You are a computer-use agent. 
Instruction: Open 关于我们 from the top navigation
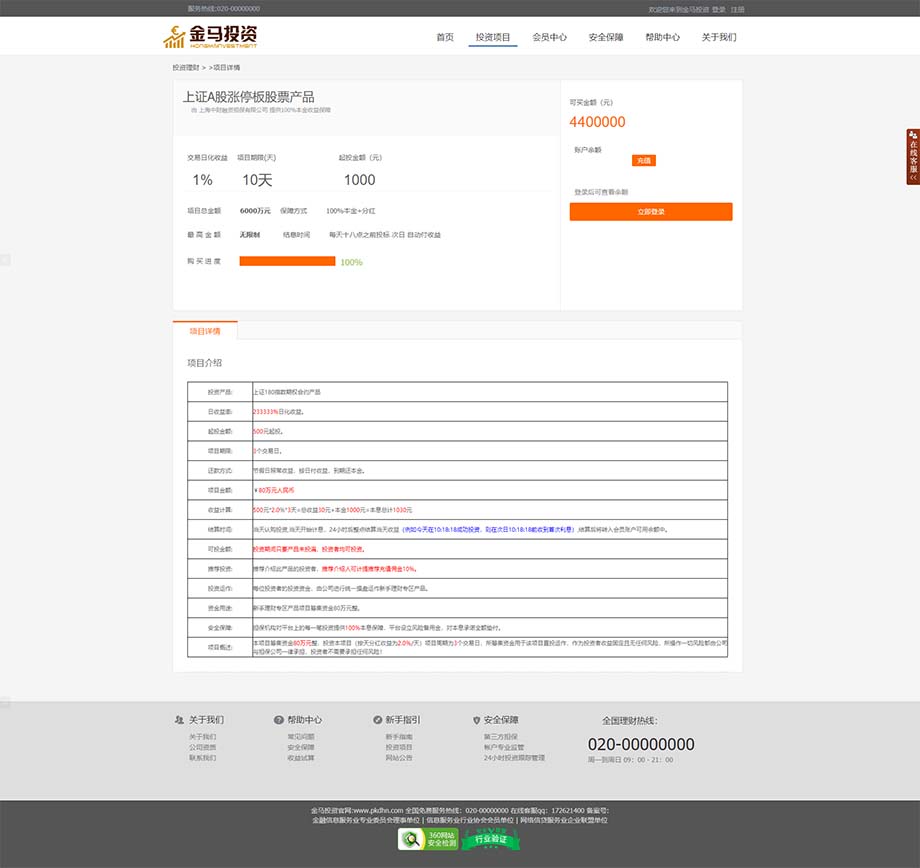(719, 37)
